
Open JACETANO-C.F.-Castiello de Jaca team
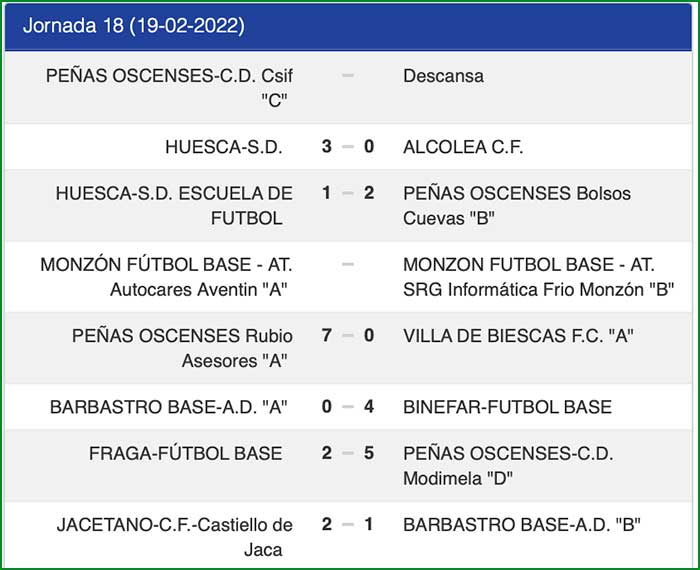[175, 536]
